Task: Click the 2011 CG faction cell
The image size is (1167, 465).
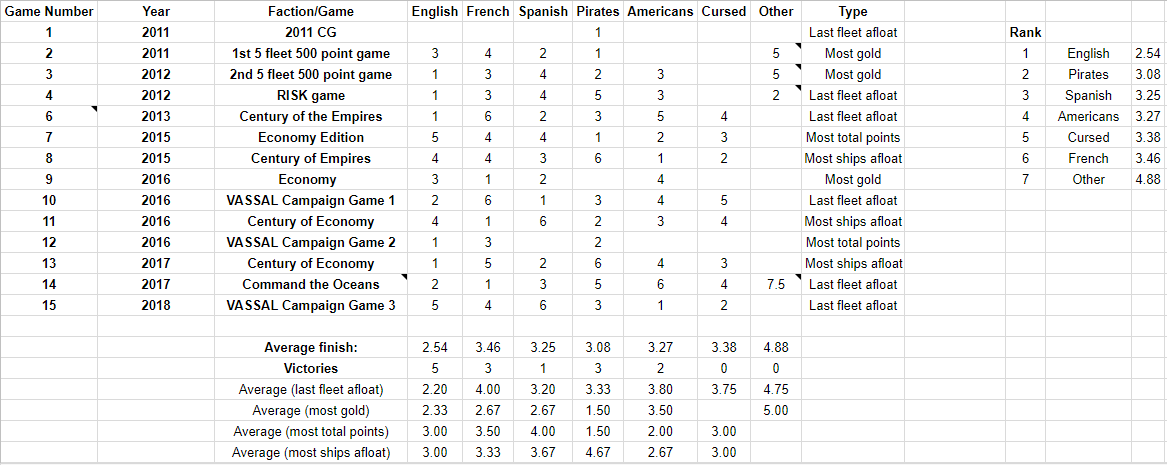Action: tap(311, 33)
